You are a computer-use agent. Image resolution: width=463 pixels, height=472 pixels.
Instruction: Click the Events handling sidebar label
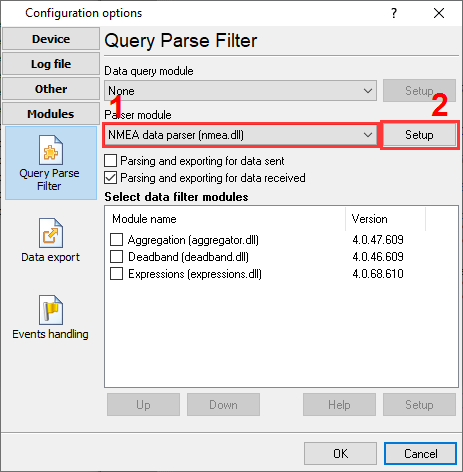click(x=50, y=334)
